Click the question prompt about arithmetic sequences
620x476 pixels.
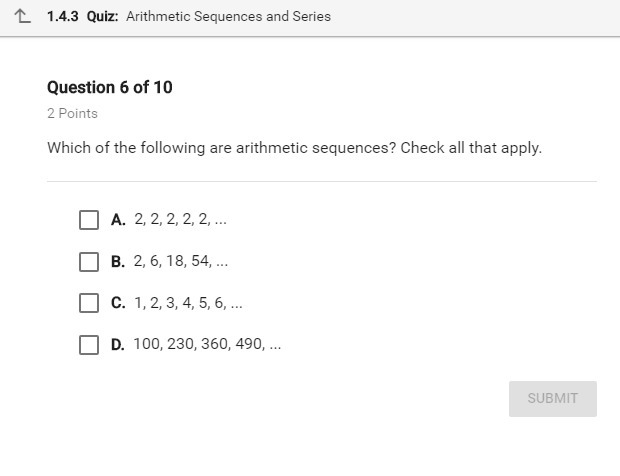[x=294, y=148]
